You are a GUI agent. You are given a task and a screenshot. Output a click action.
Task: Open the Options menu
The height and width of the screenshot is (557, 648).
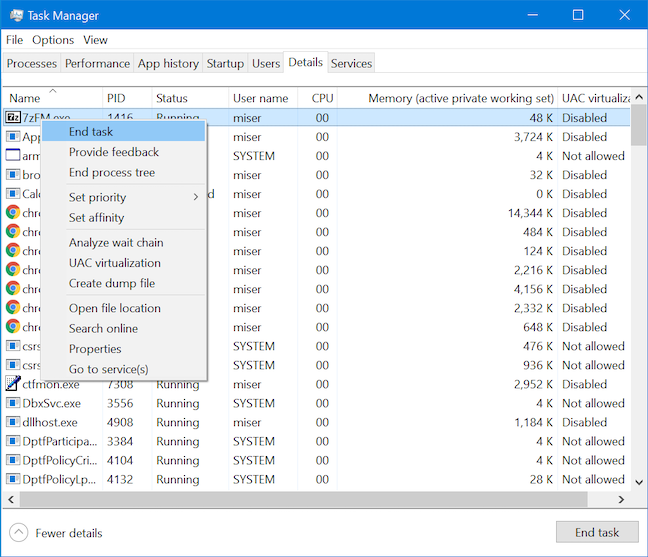pos(53,40)
